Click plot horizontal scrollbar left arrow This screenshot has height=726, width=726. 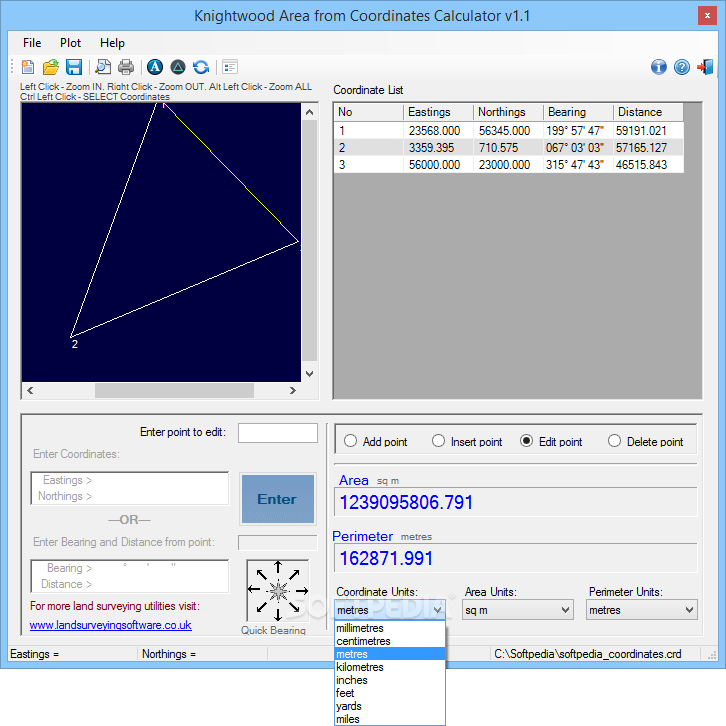coord(30,390)
